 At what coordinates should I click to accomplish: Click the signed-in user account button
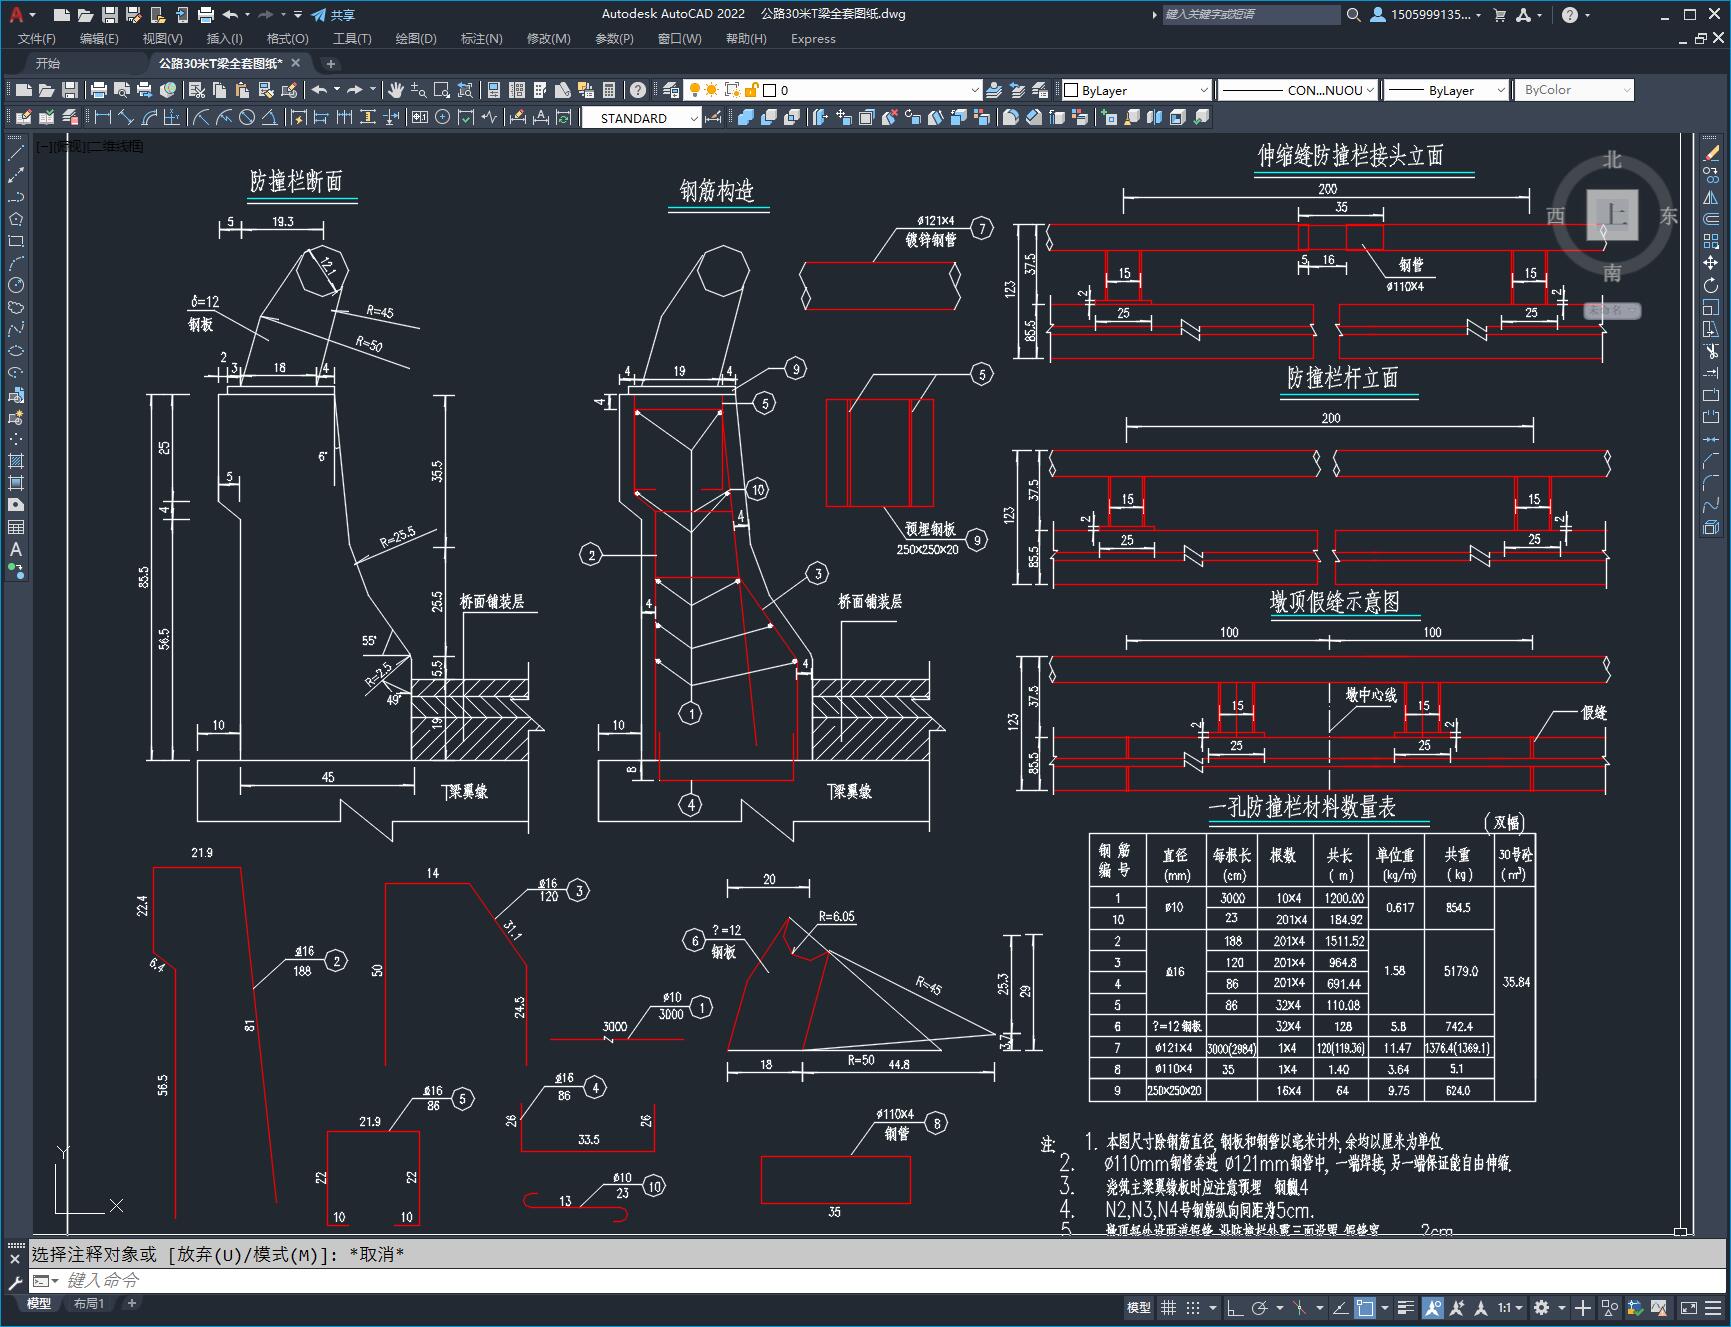tap(1426, 15)
